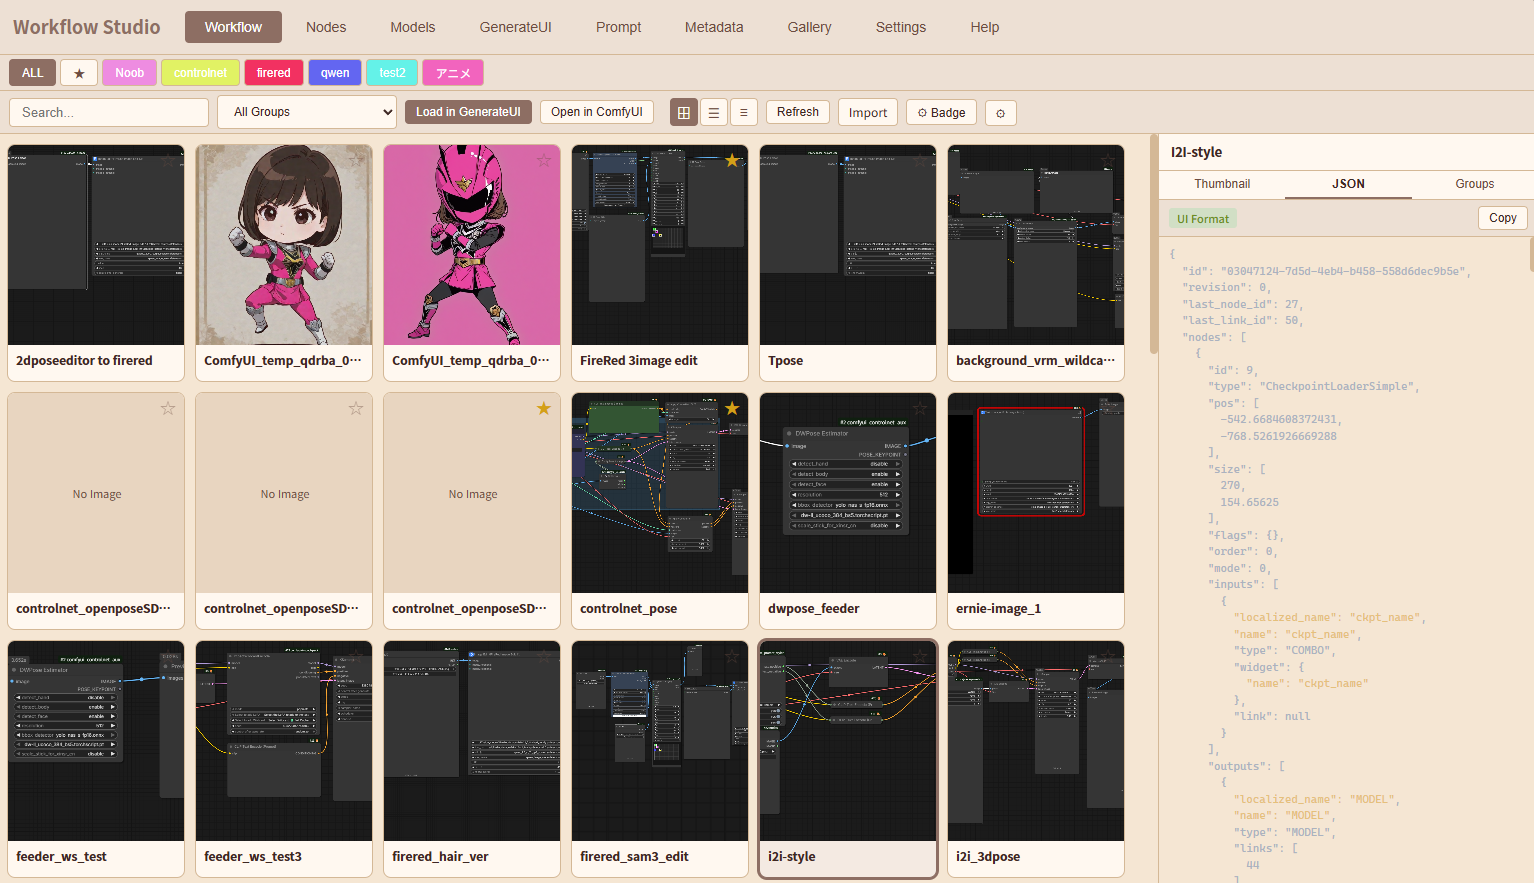Star the brown-haired chibi ComfyUI_temp workflow
Screen dimensions: 1534x883
point(356,160)
